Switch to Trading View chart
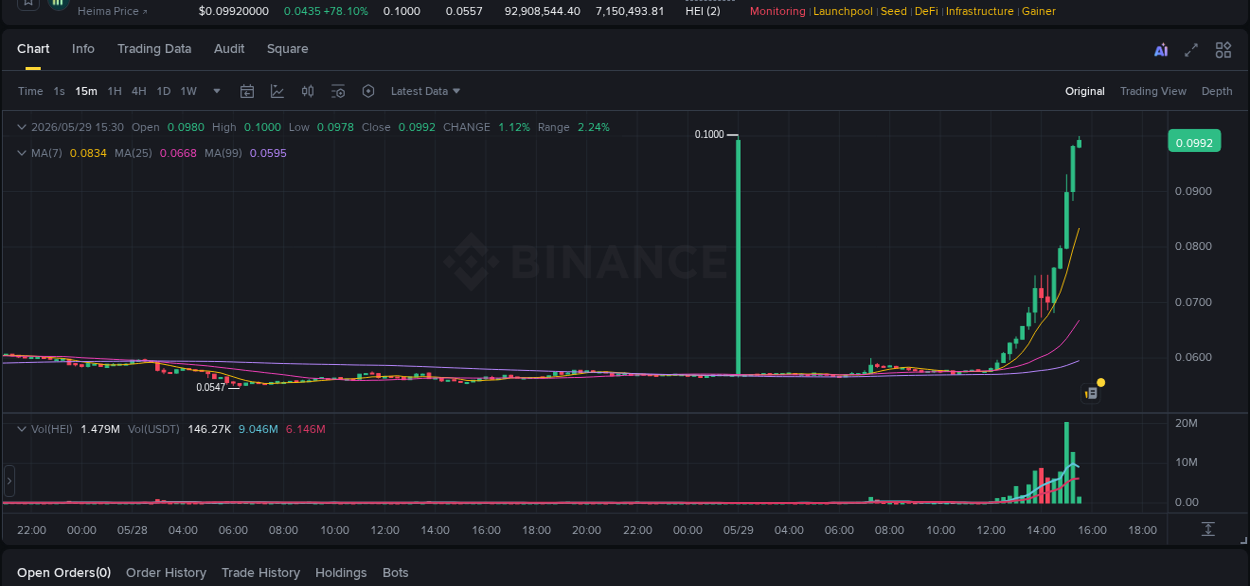The height and width of the screenshot is (586, 1250). click(1153, 91)
